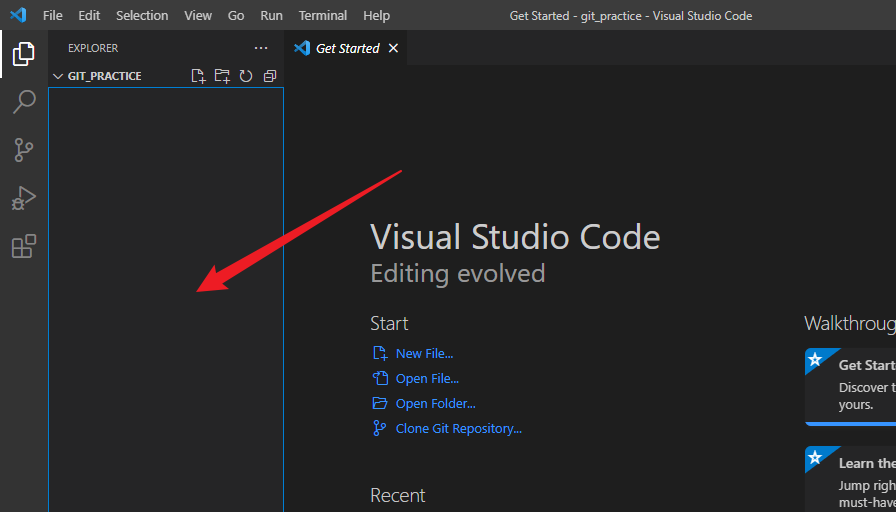Open the Terminal menu
This screenshot has height=512, width=896.
(323, 15)
